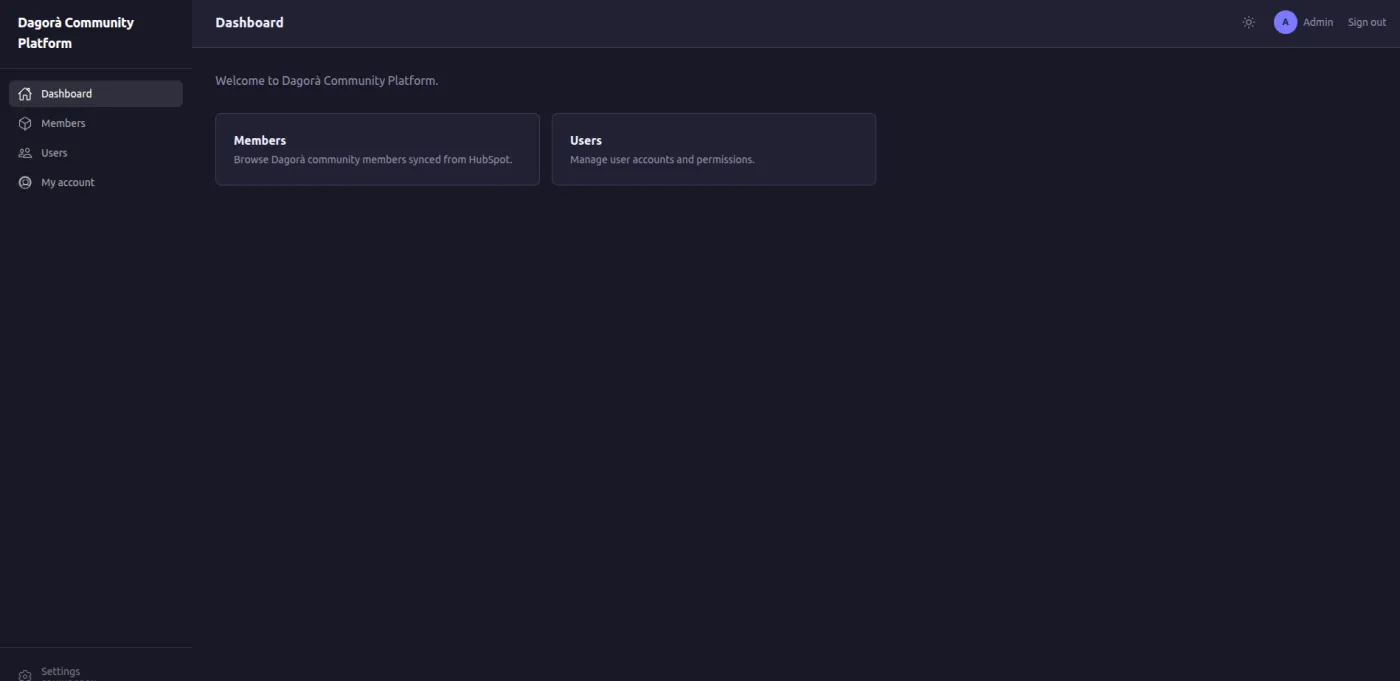Open Dashboard via the sidebar home icon

[25, 94]
